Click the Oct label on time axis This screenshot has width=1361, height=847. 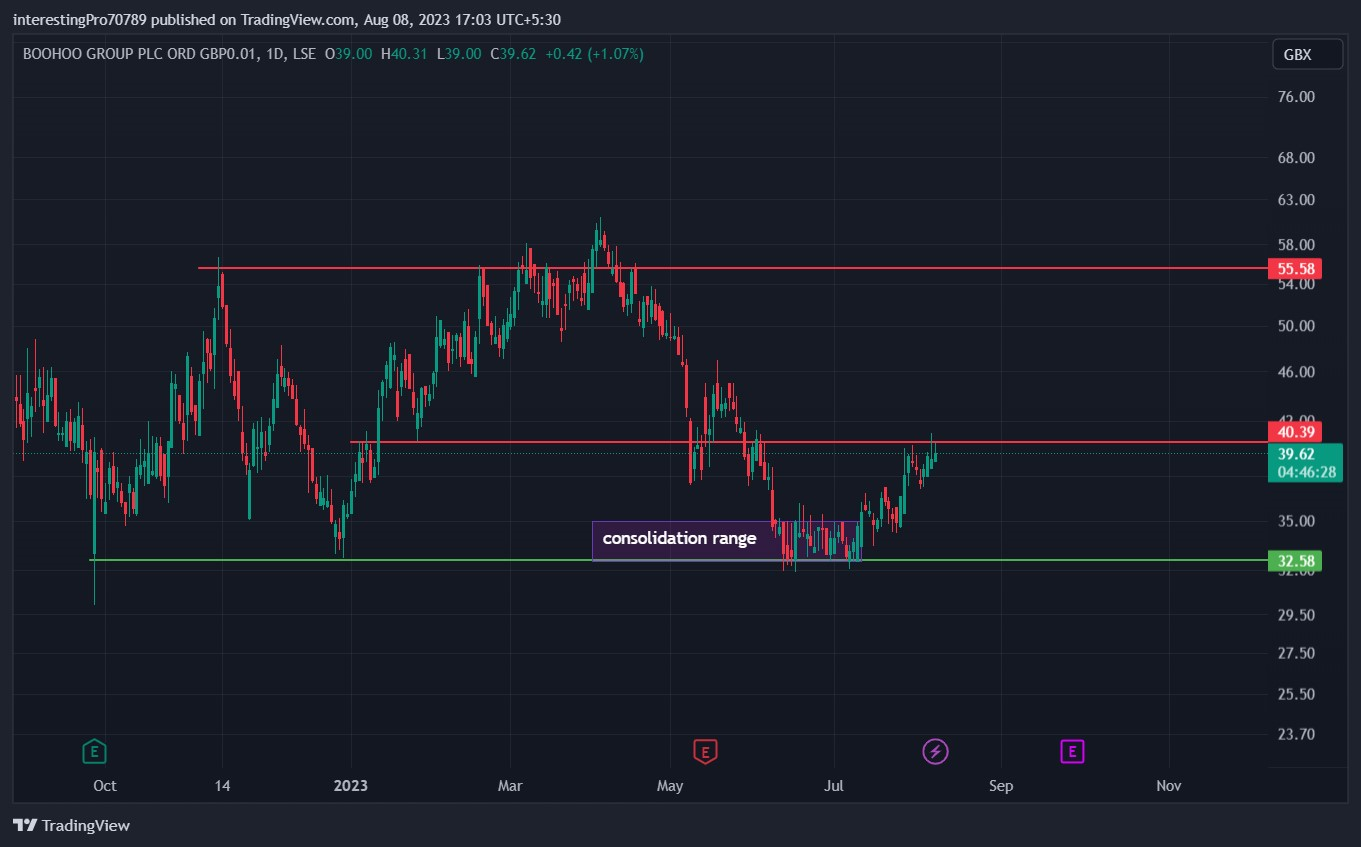coord(105,786)
